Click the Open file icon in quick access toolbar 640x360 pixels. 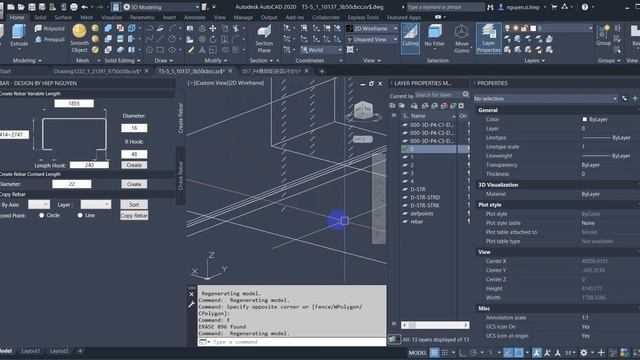21,7
